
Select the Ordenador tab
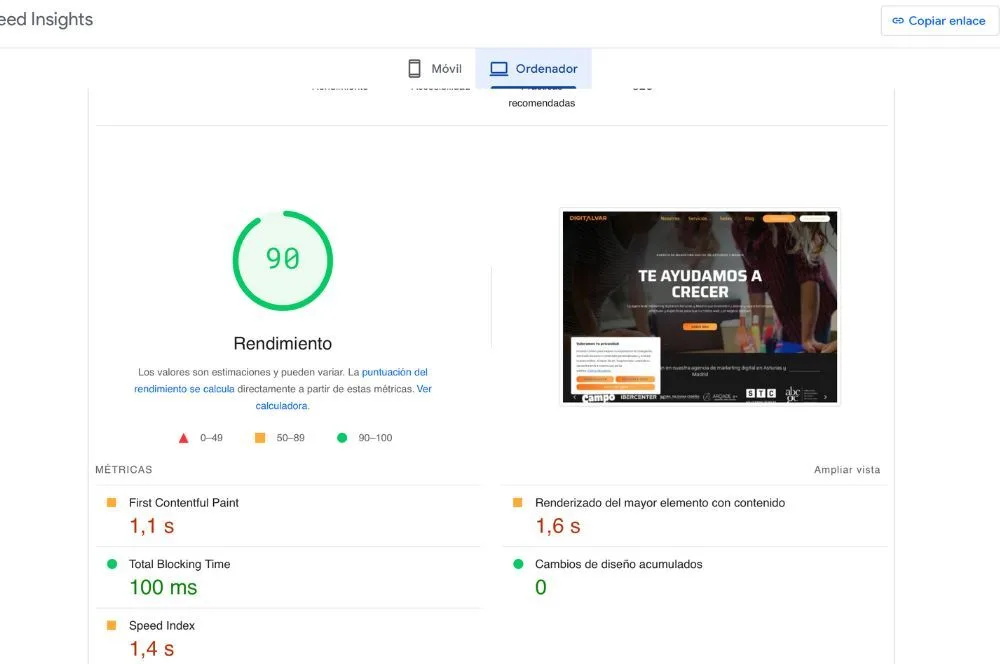pyautogui.click(x=533, y=68)
